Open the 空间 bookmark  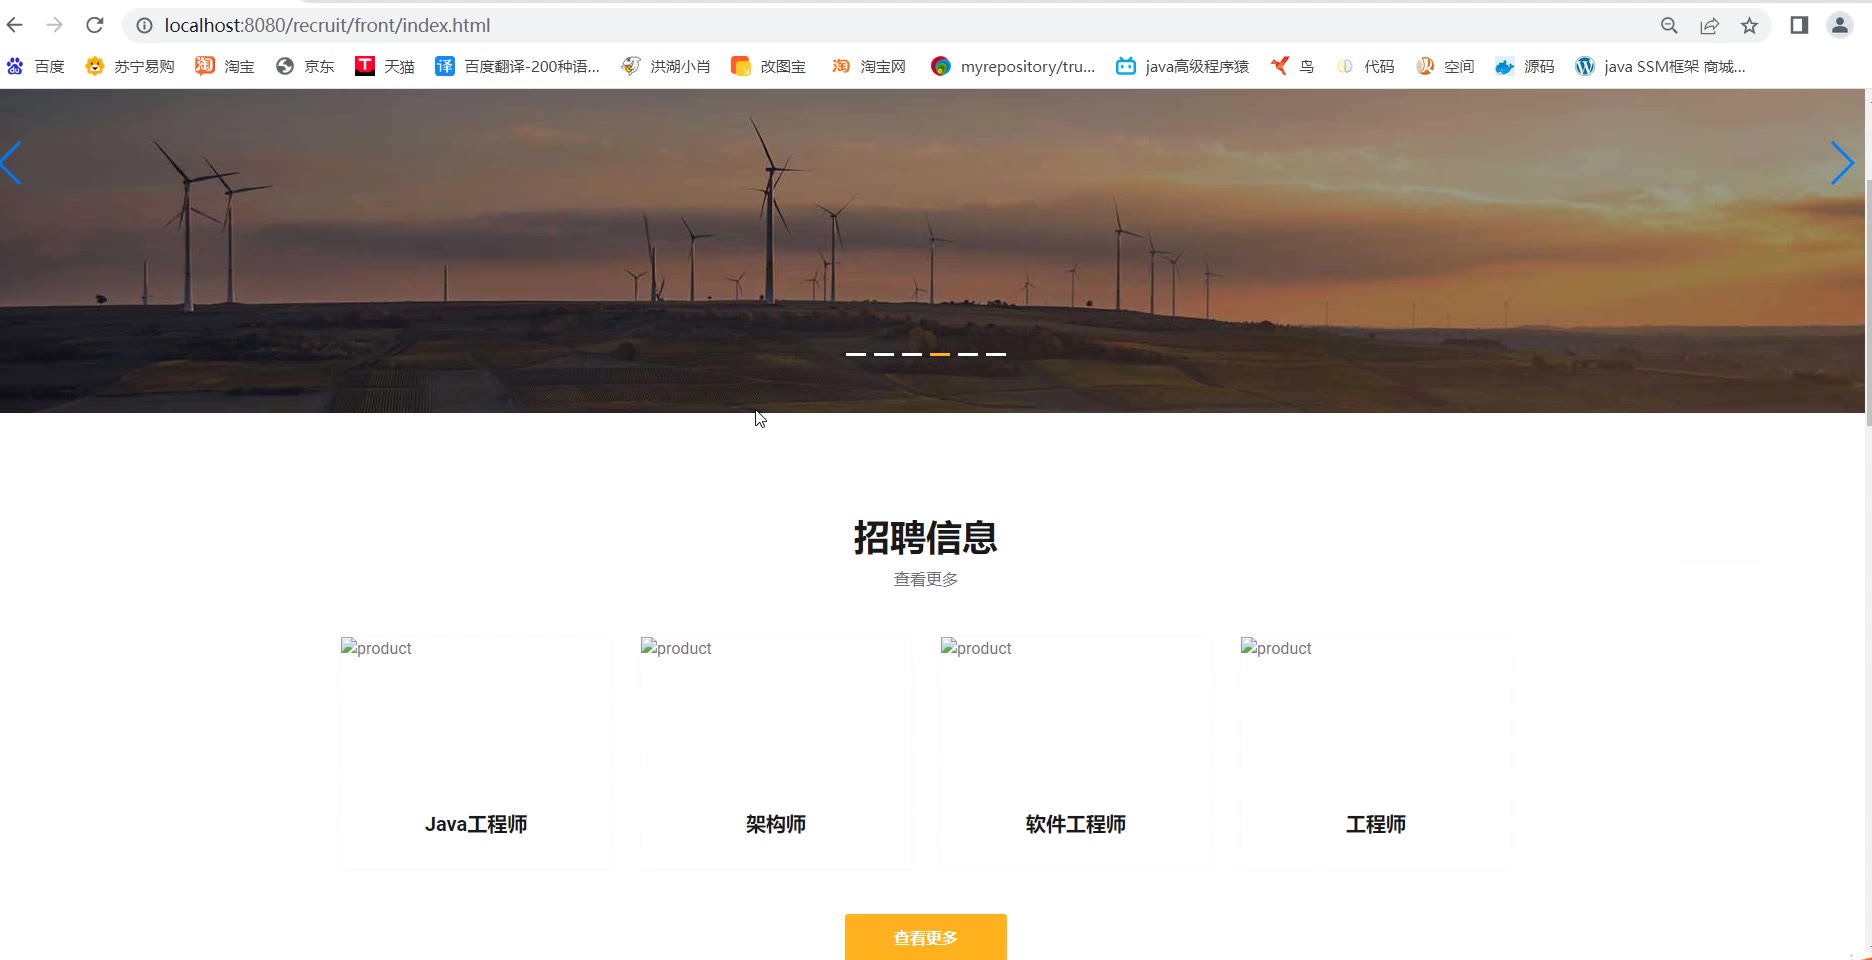click(x=1445, y=66)
